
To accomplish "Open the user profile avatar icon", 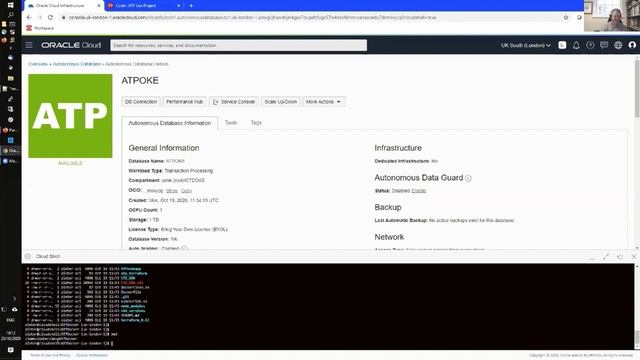I will [632, 45].
